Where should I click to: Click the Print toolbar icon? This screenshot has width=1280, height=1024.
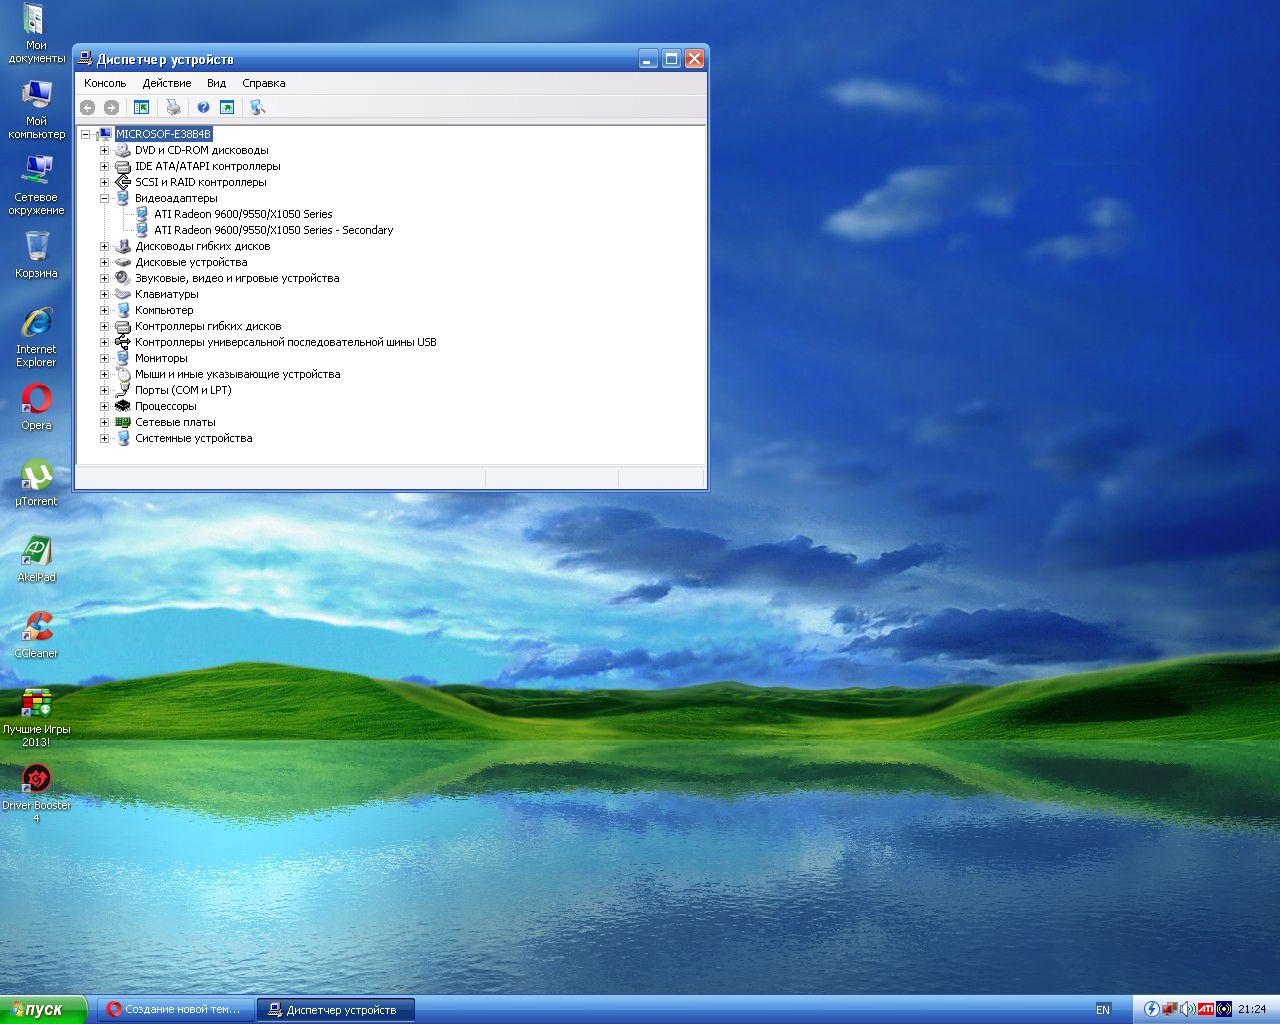point(173,107)
